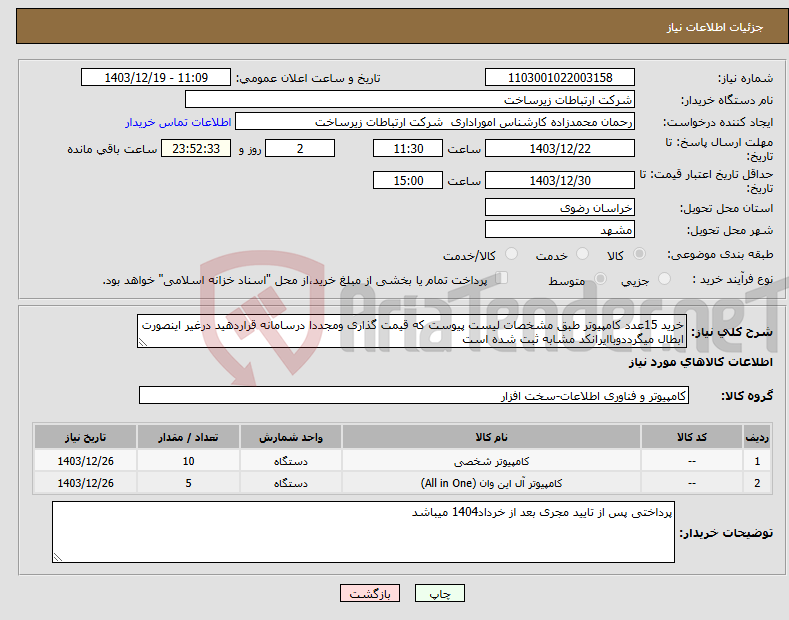Click the resize handle of description text area
The height and width of the screenshot is (620, 789).
coord(143,342)
